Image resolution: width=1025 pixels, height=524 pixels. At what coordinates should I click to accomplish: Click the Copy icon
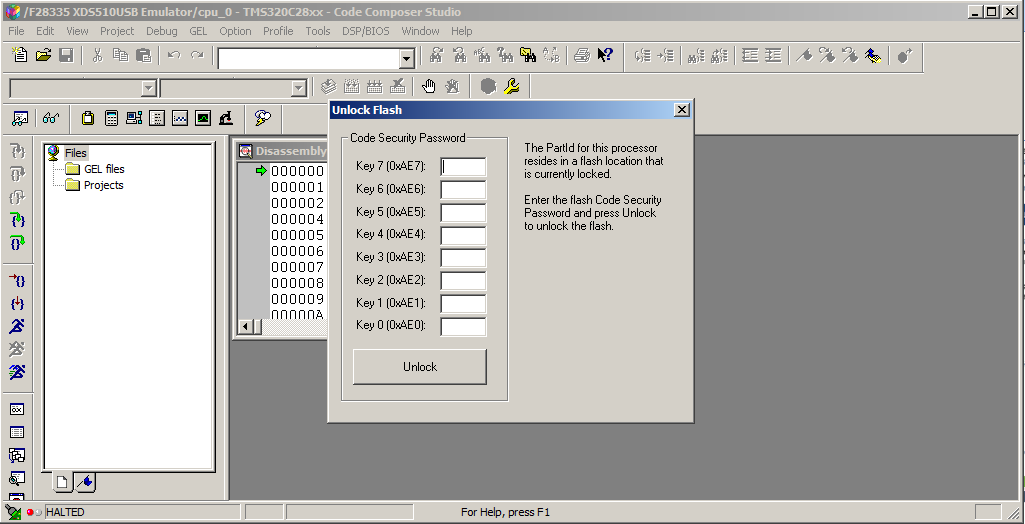click(x=120, y=56)
